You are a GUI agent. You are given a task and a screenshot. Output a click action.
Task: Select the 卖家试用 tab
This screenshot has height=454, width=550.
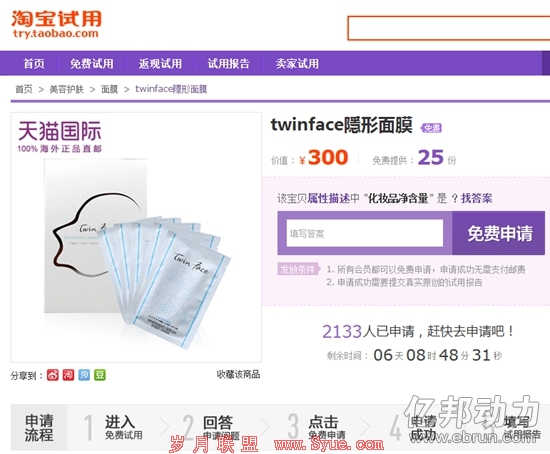point(297,64)
